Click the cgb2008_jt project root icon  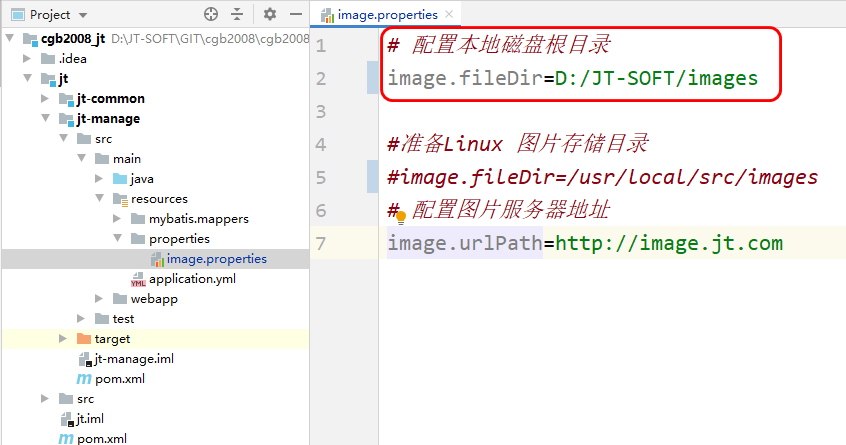tap(30, 39)
